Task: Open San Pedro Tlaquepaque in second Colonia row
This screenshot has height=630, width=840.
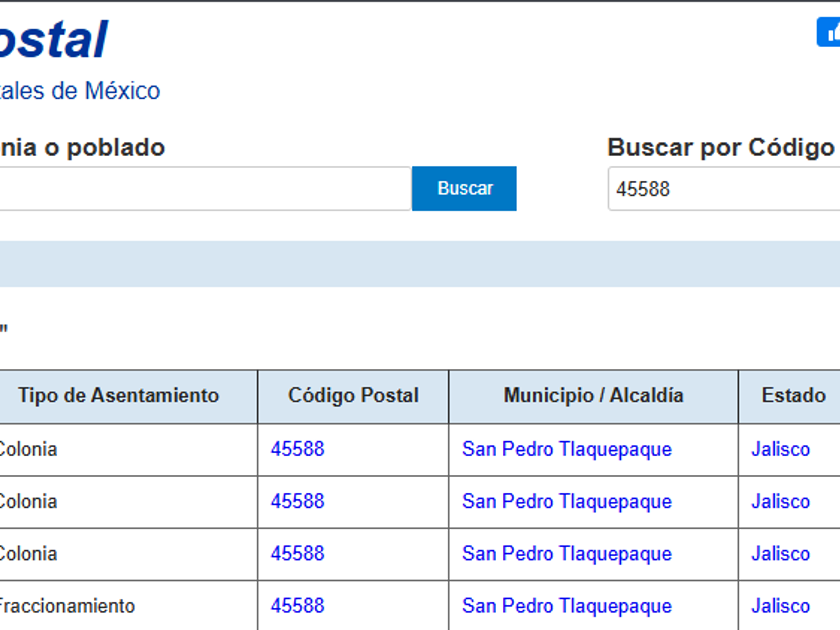Action: click(x=567, y=502)
